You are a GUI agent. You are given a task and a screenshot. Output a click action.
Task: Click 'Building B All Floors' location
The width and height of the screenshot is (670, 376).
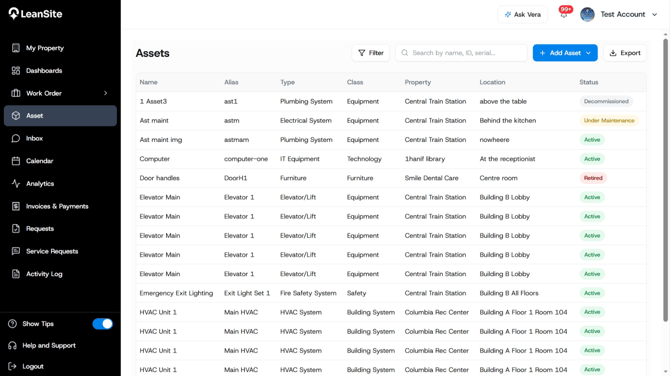(x=509, y=293)
